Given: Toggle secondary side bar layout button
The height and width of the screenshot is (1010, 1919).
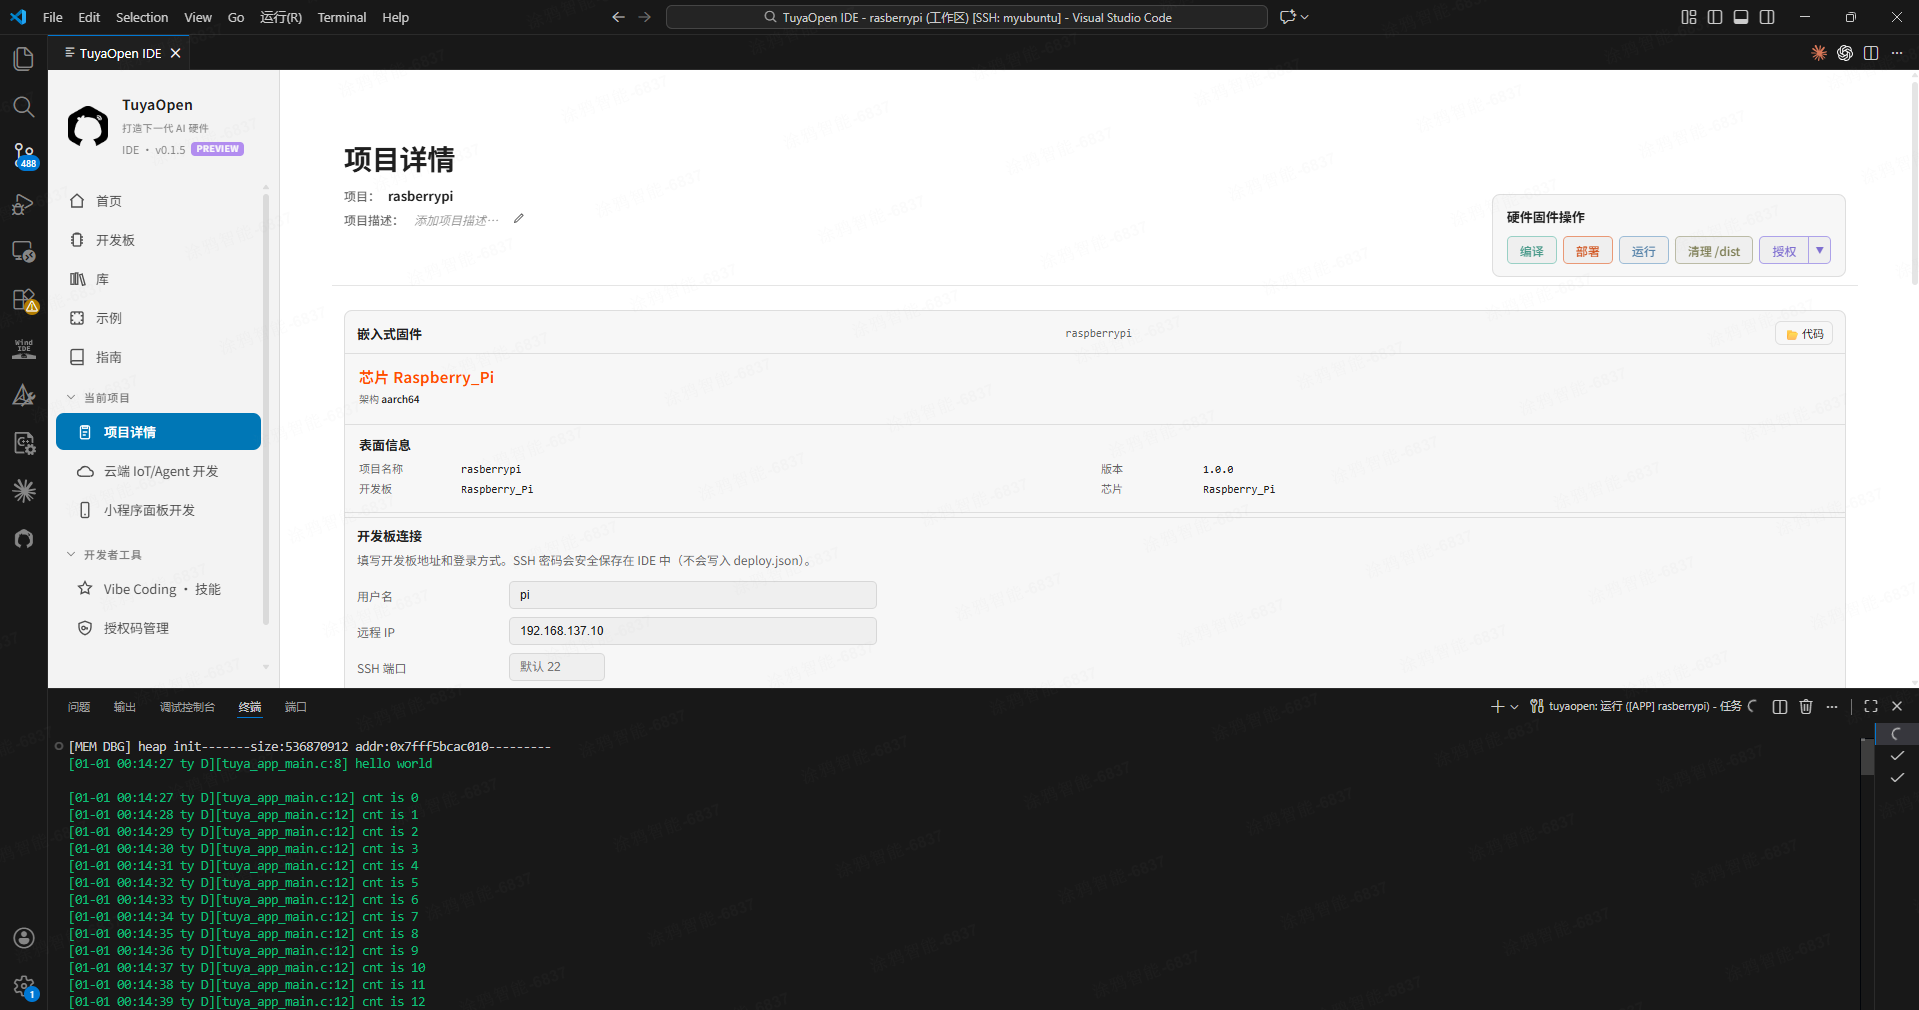Looking at the screenshot, I should click(1767, 17).
